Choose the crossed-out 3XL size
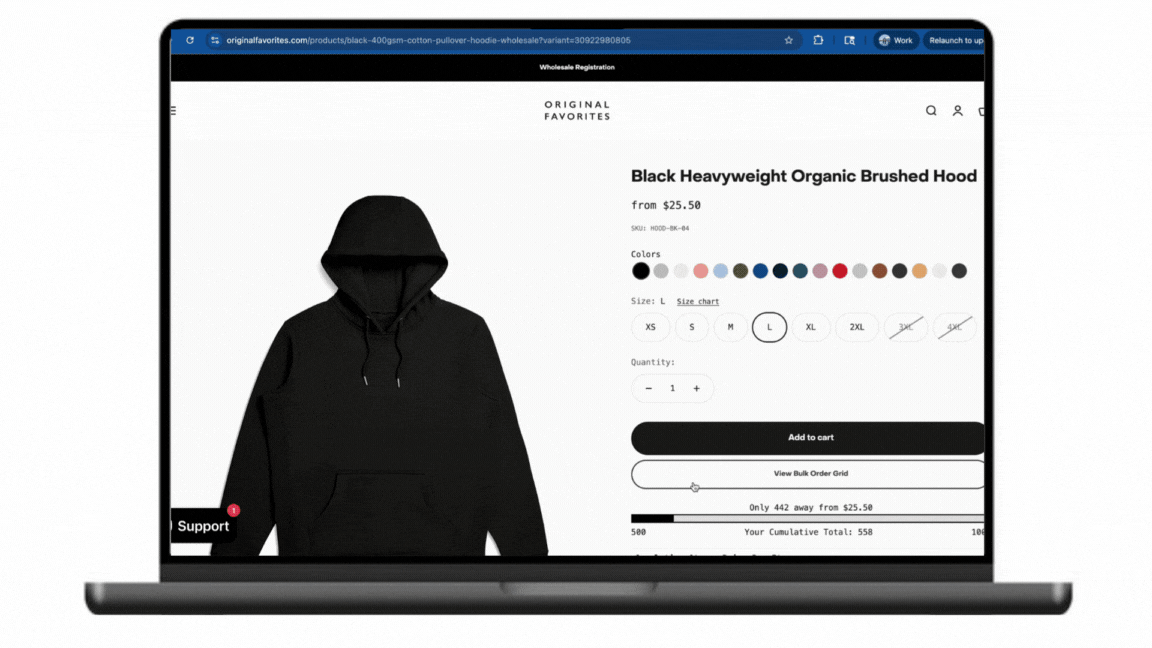The height and width of the screenshot is (648, 1152). 905,327
